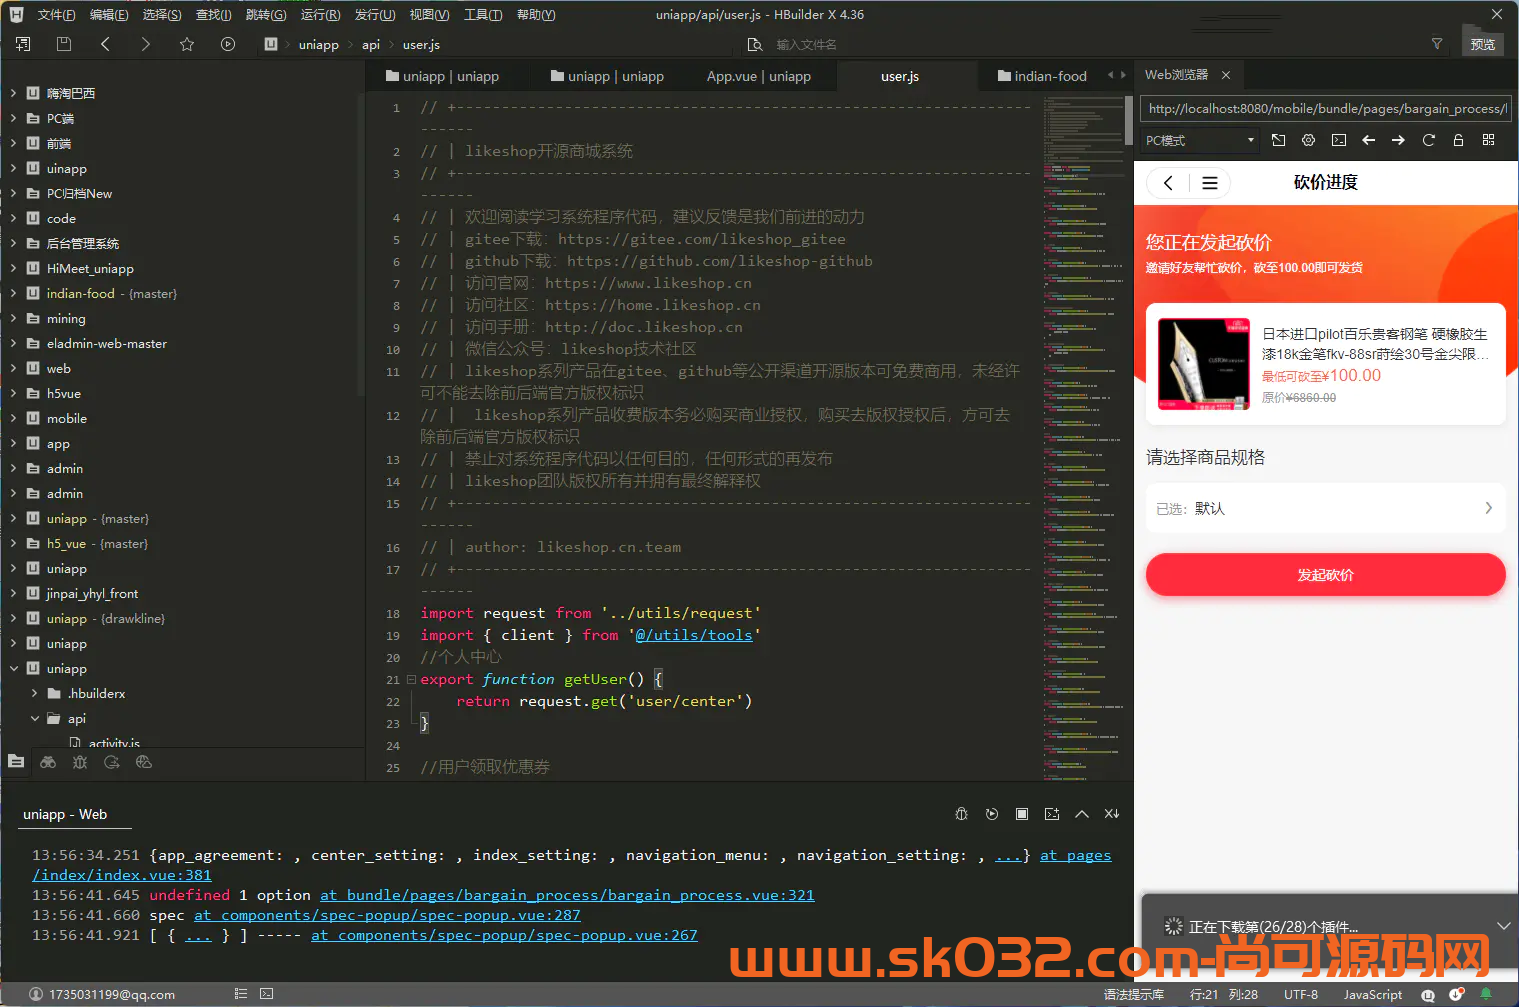
Task: Expand the eladmin-web-master folder
Action: point(13,343)
